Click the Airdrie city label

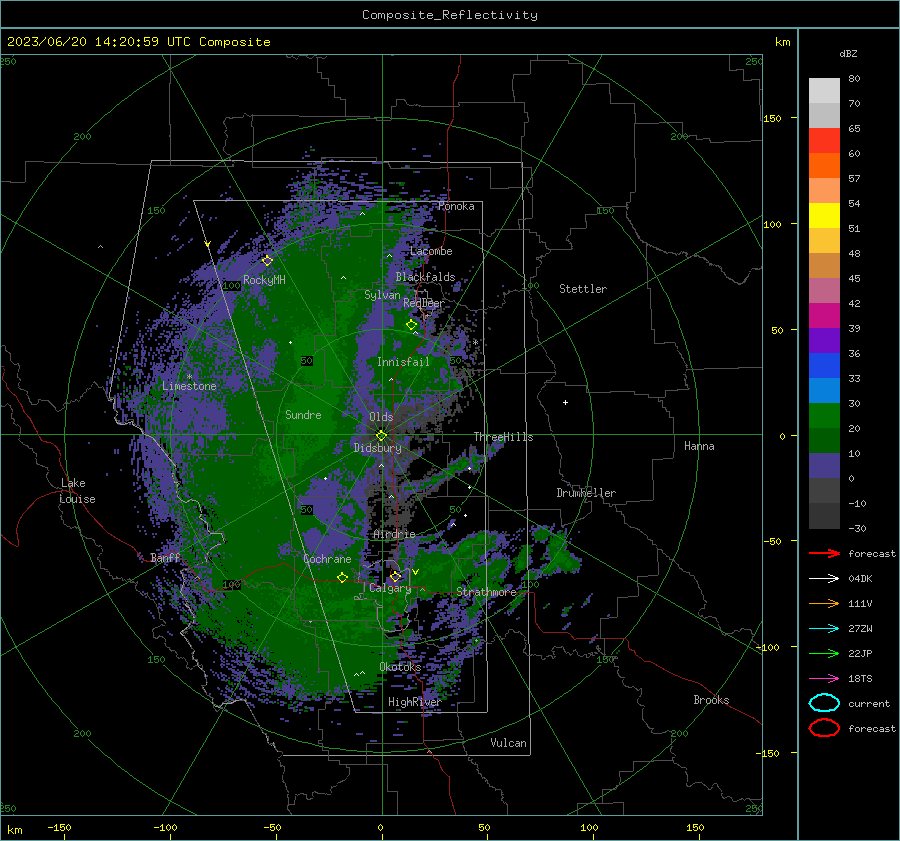pos(394,534)
